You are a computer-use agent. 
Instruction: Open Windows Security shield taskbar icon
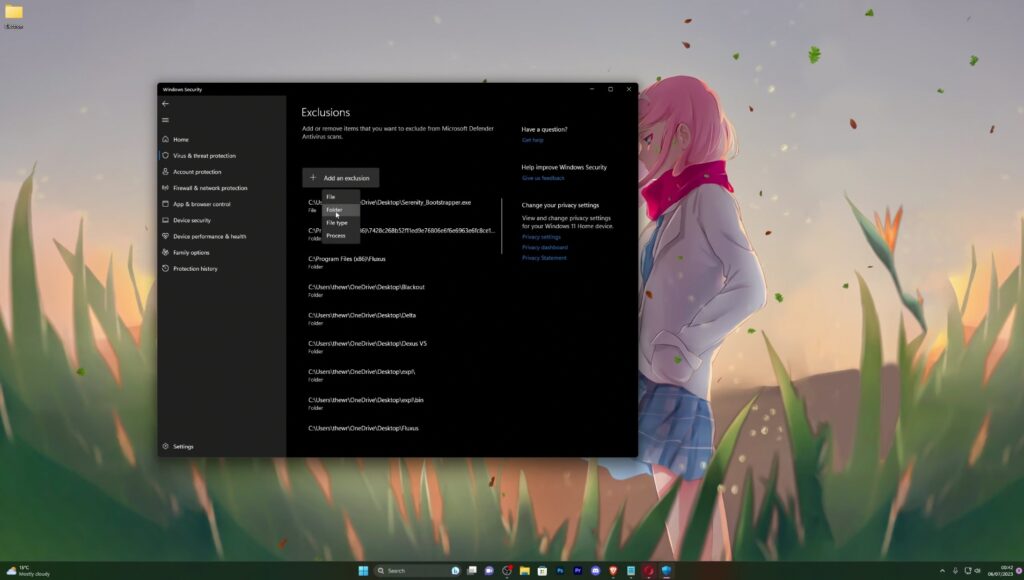pyautogui.click(x=666, y=571)
